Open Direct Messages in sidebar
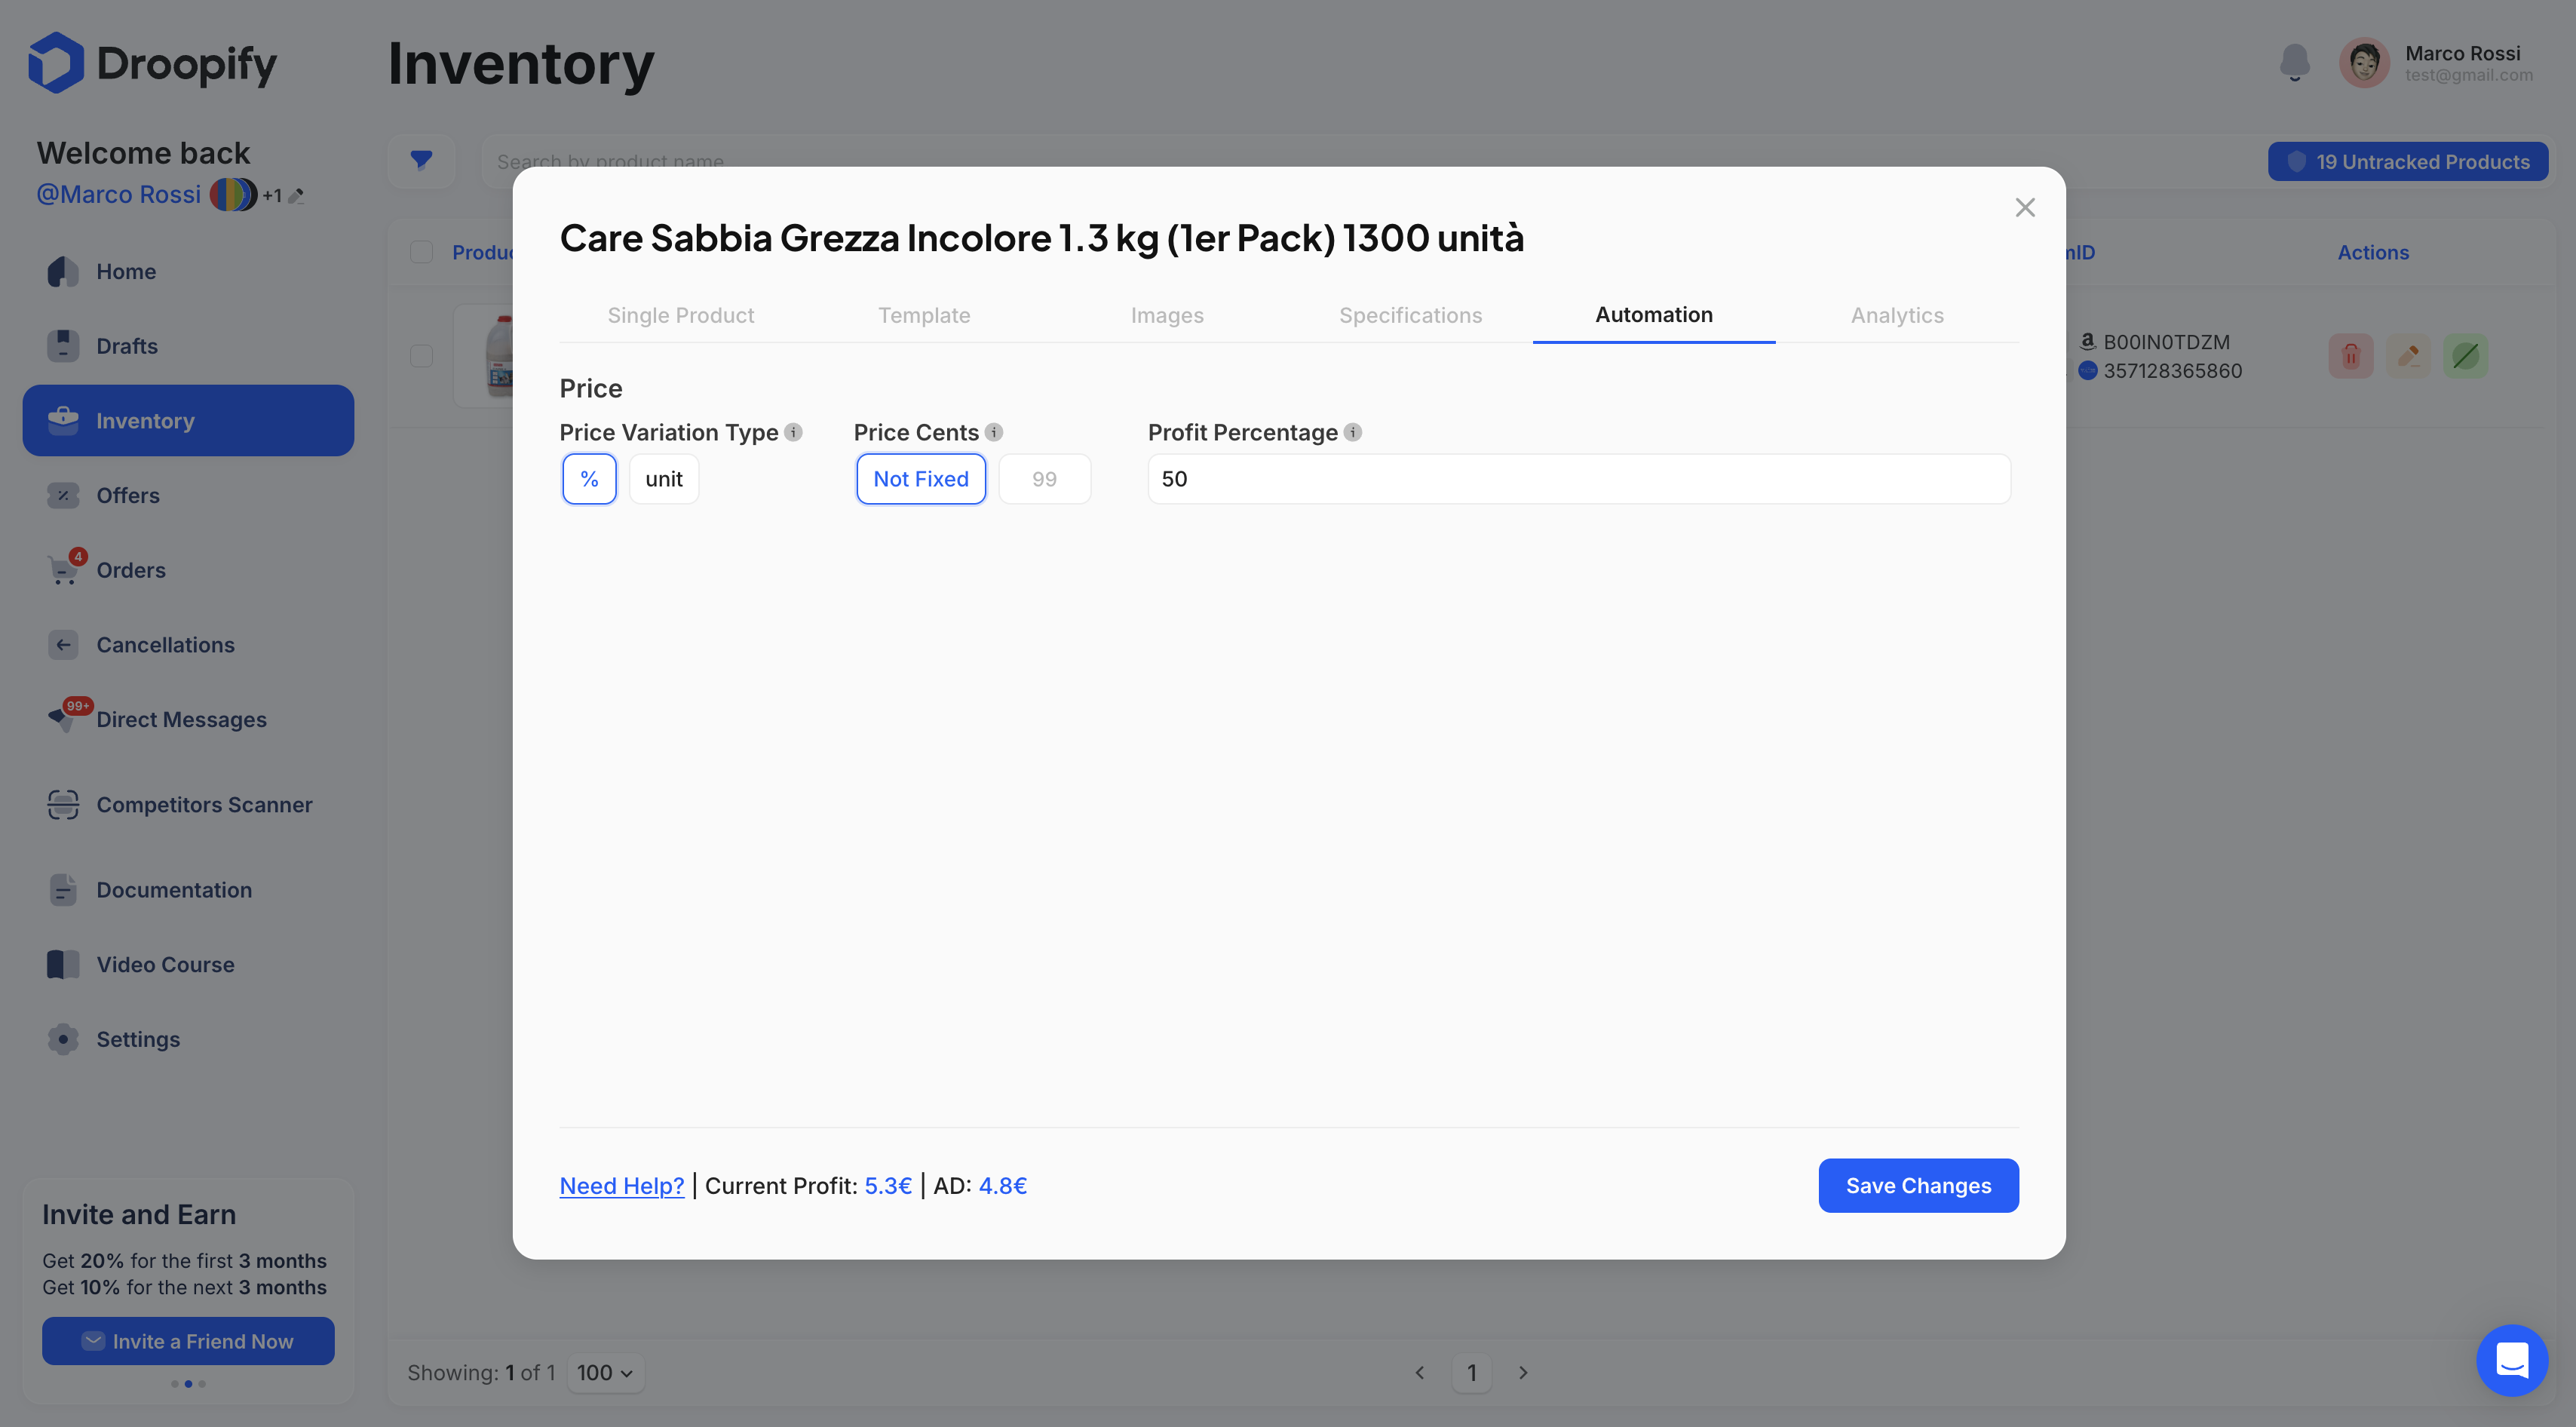Viewport: 2576px width, 1427px height. [181, 719]
